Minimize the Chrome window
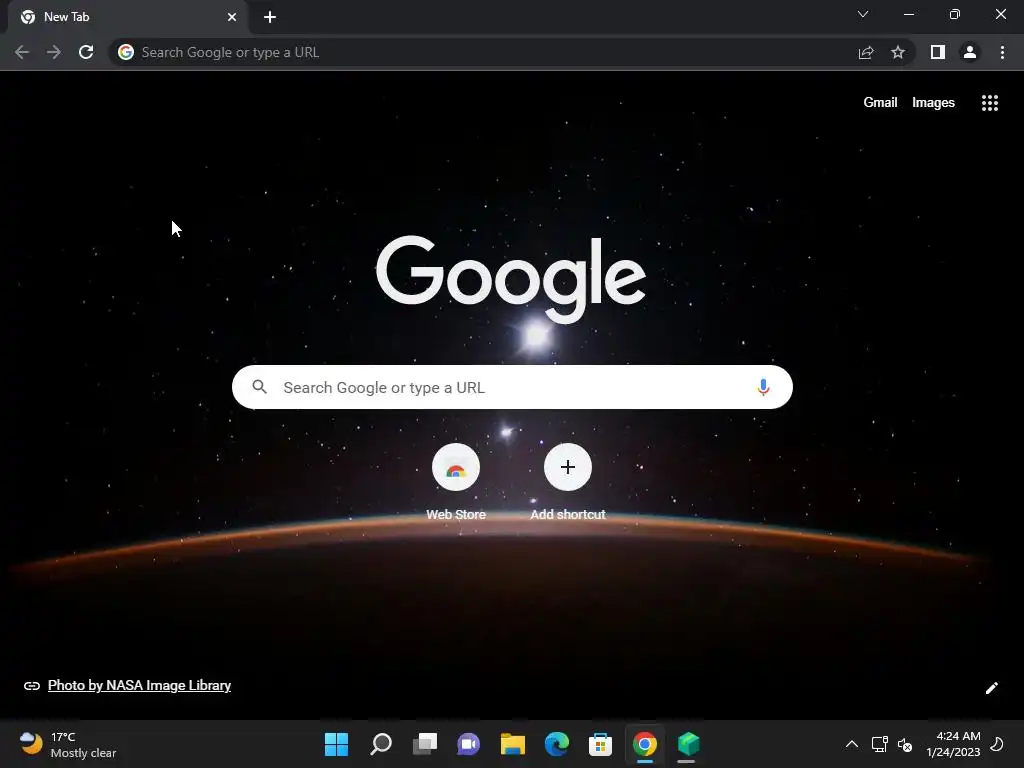Image resolution: width=1024 pixels, height=768 pixels. coord(908,14)
